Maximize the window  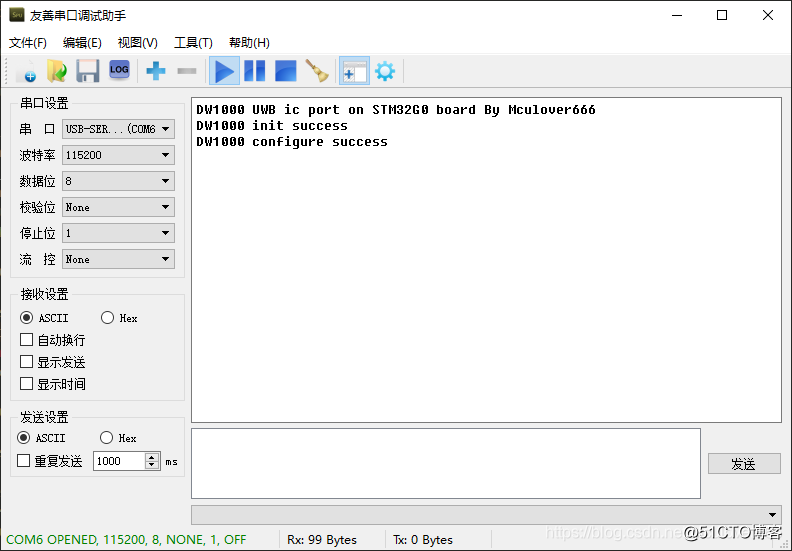click(x=722, y=15)
